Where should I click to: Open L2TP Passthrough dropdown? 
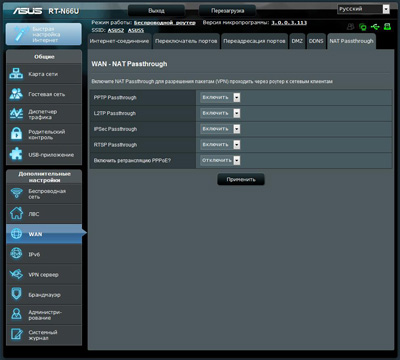pyautogui.click(x=220, y=113)
